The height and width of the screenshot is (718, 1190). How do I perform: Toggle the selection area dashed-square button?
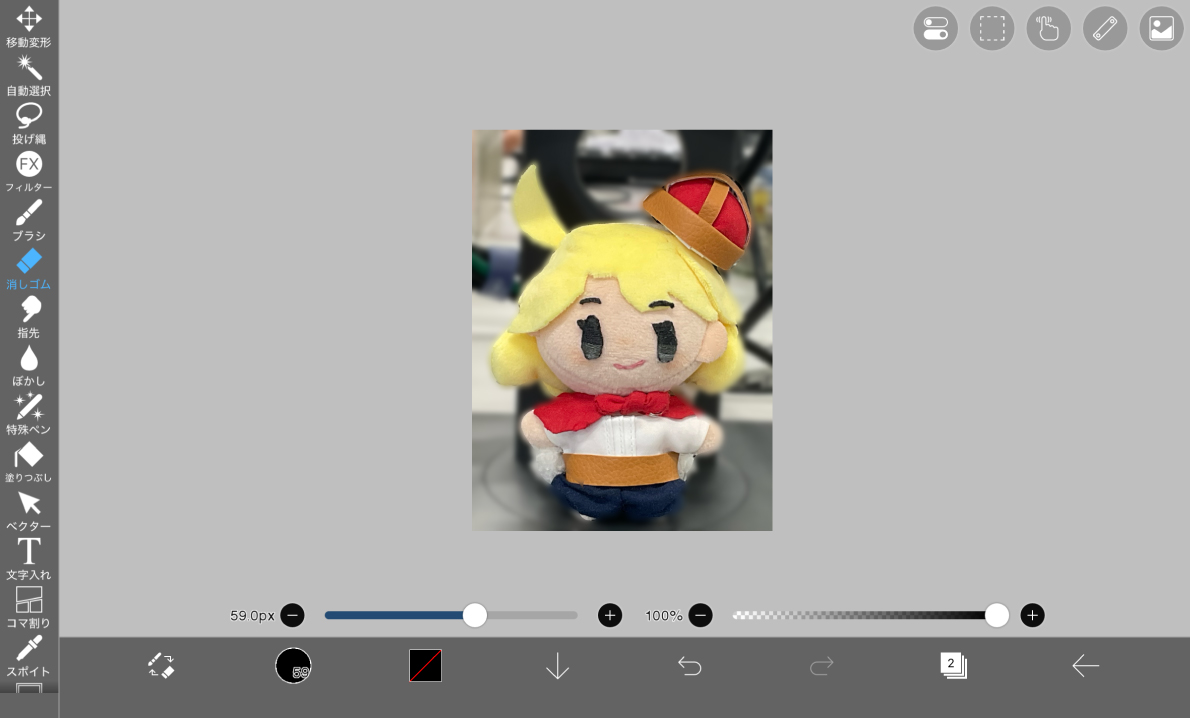coord(992,29)
